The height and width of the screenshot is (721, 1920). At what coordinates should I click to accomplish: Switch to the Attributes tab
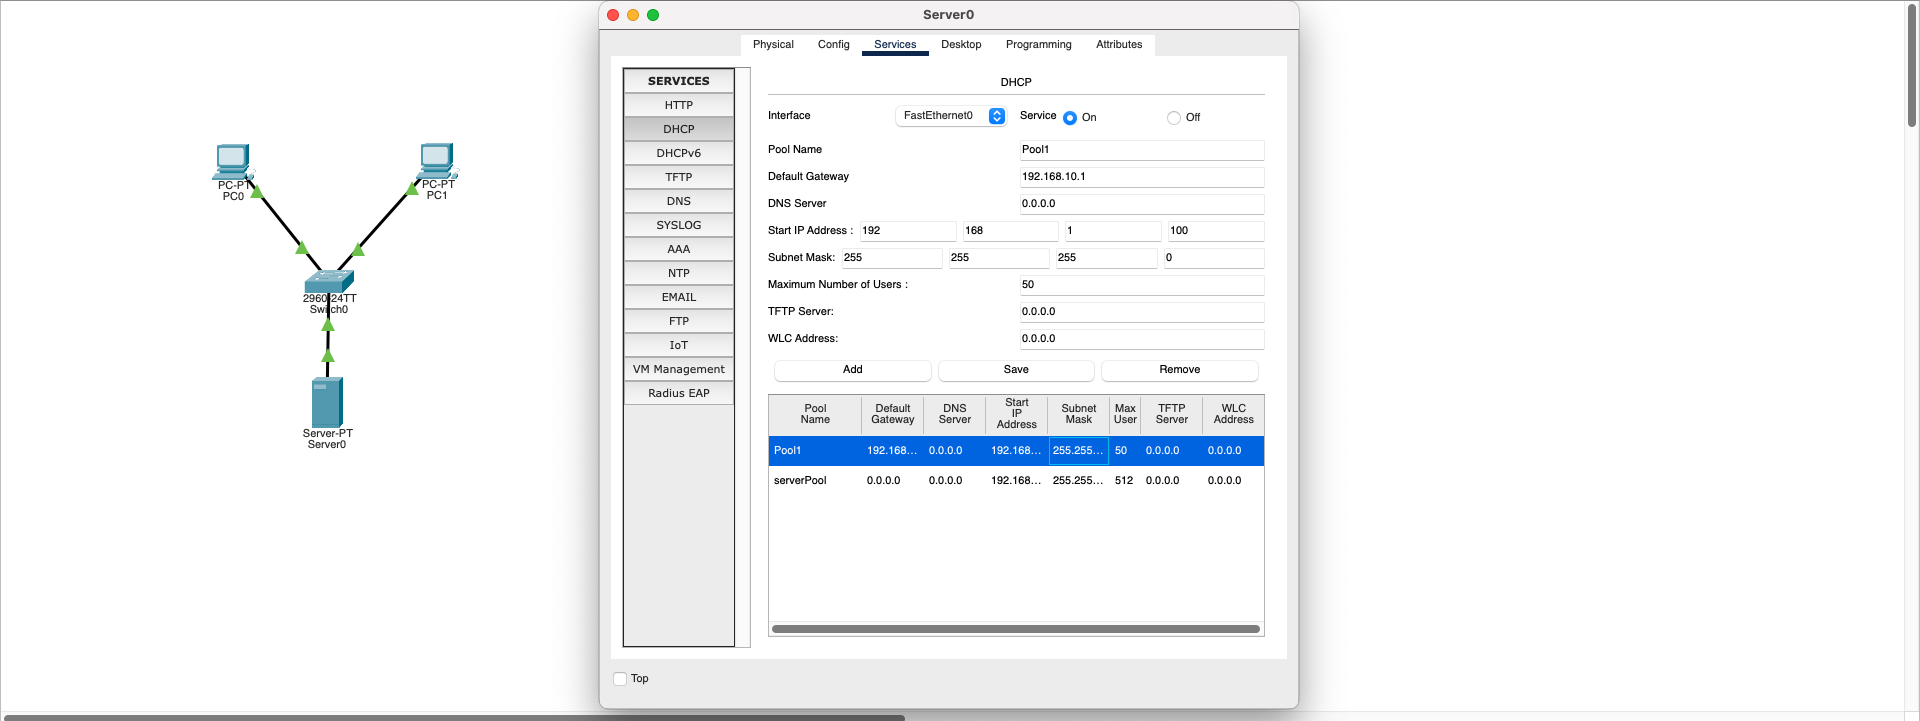point(1119,45)
